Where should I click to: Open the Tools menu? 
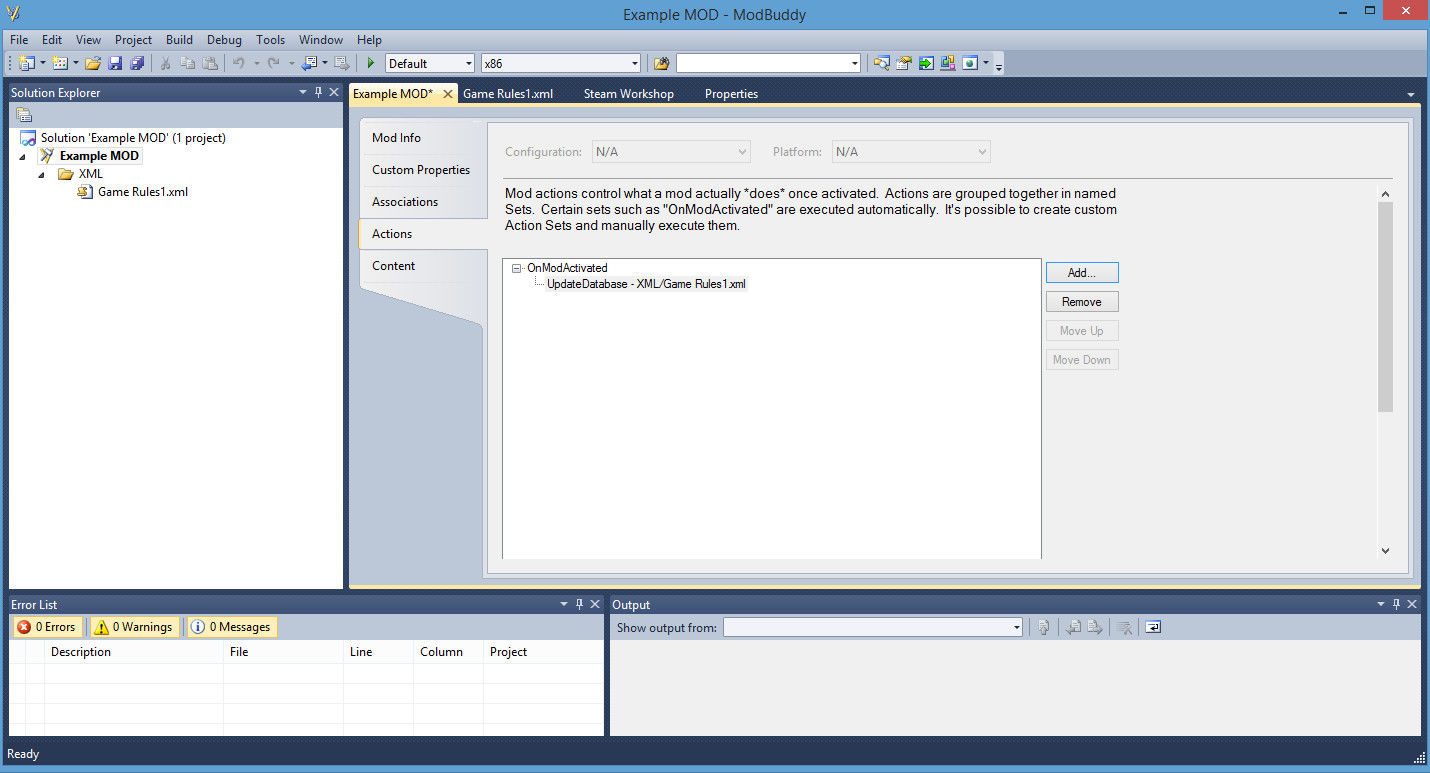point(270,40)
